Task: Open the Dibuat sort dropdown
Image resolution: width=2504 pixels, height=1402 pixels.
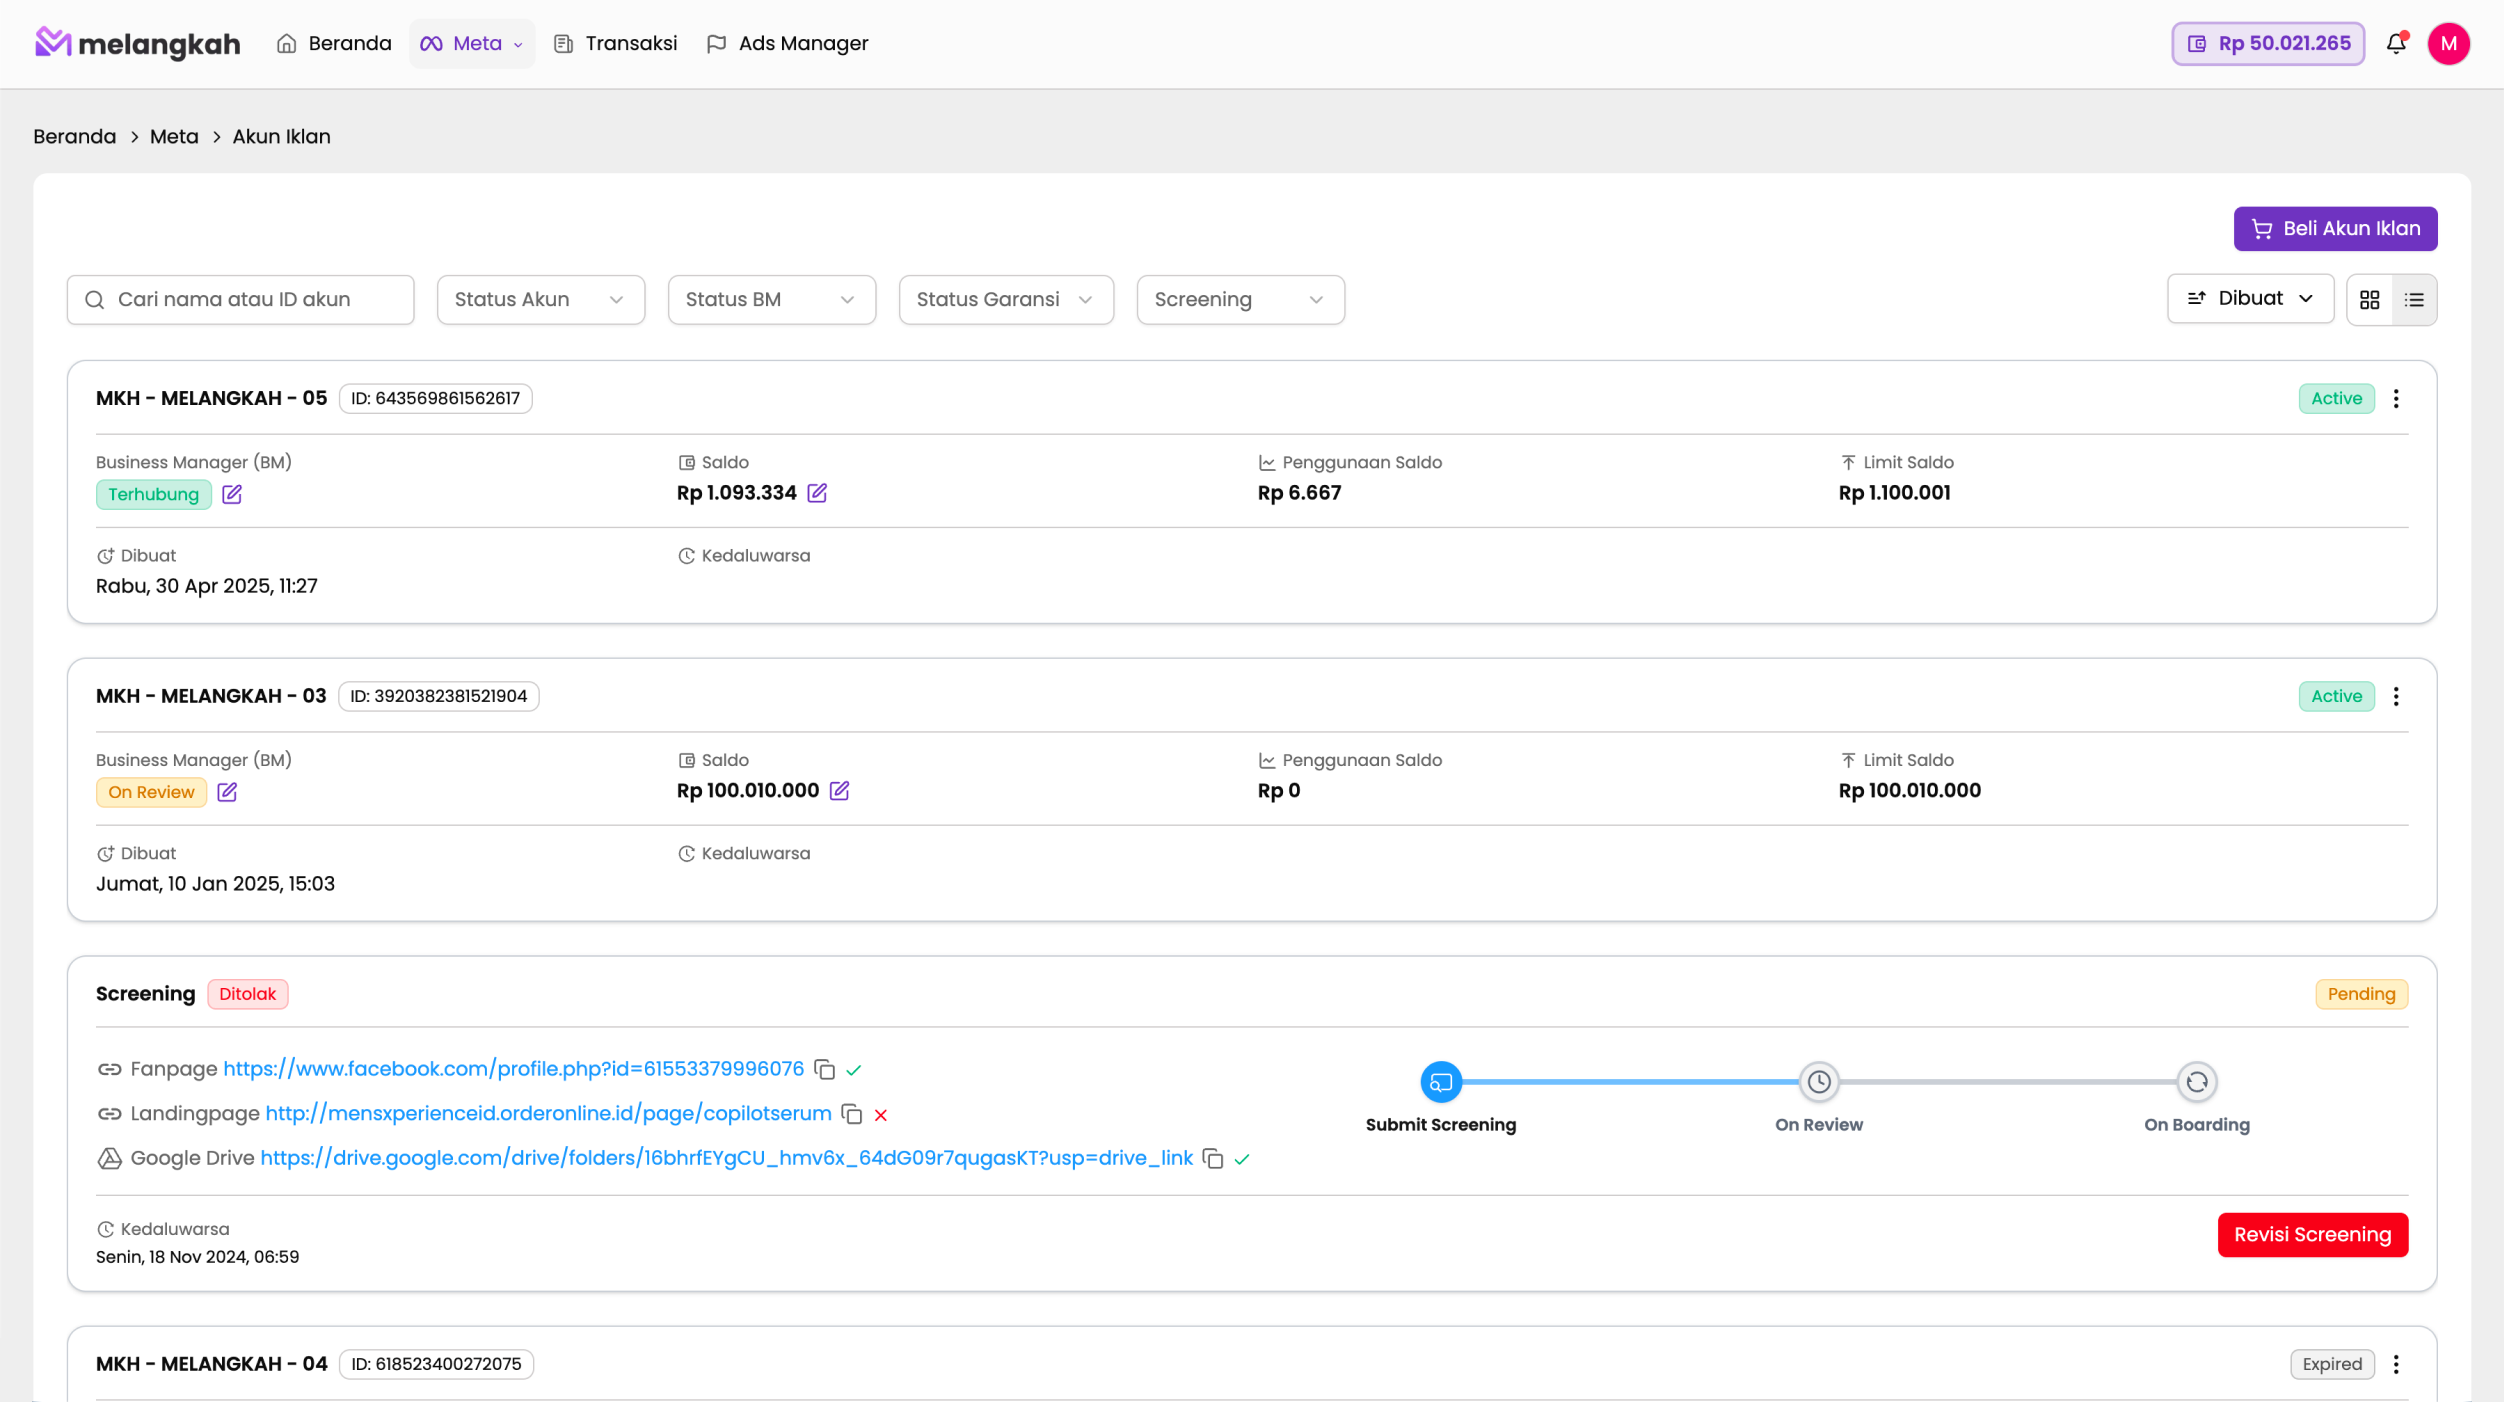Action: click(2250, 297)
